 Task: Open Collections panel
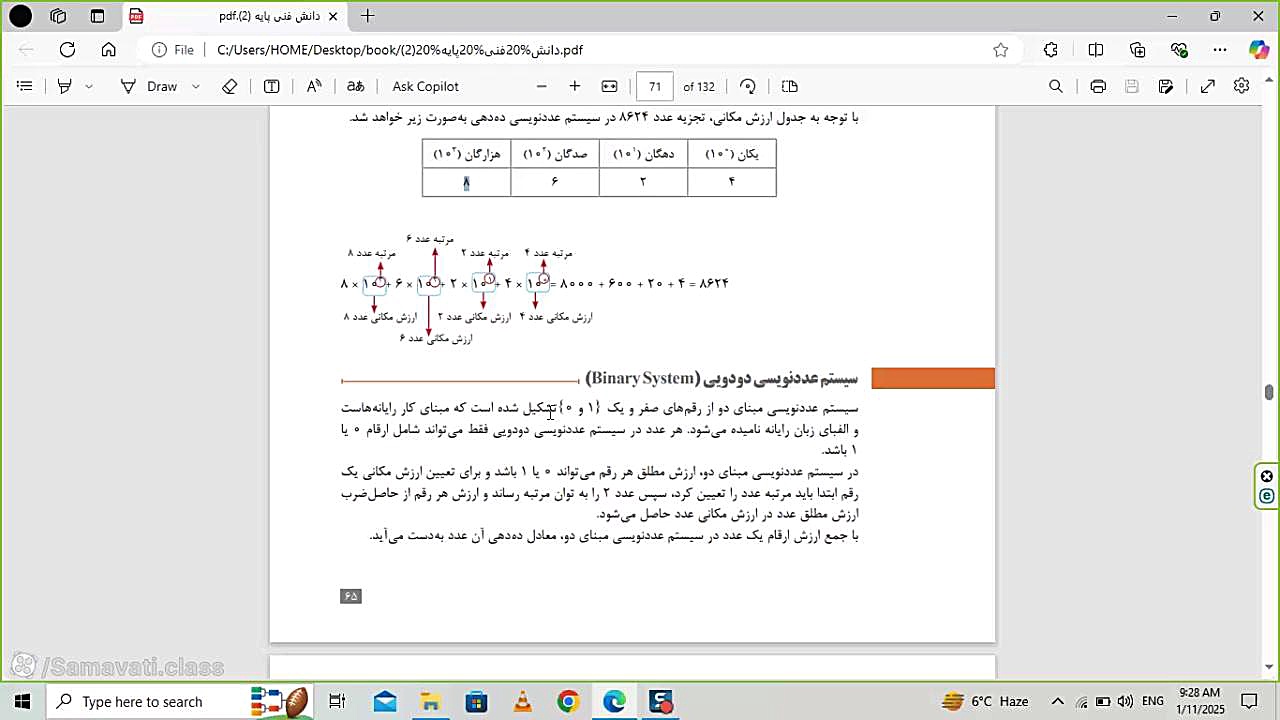point(1138,50)
